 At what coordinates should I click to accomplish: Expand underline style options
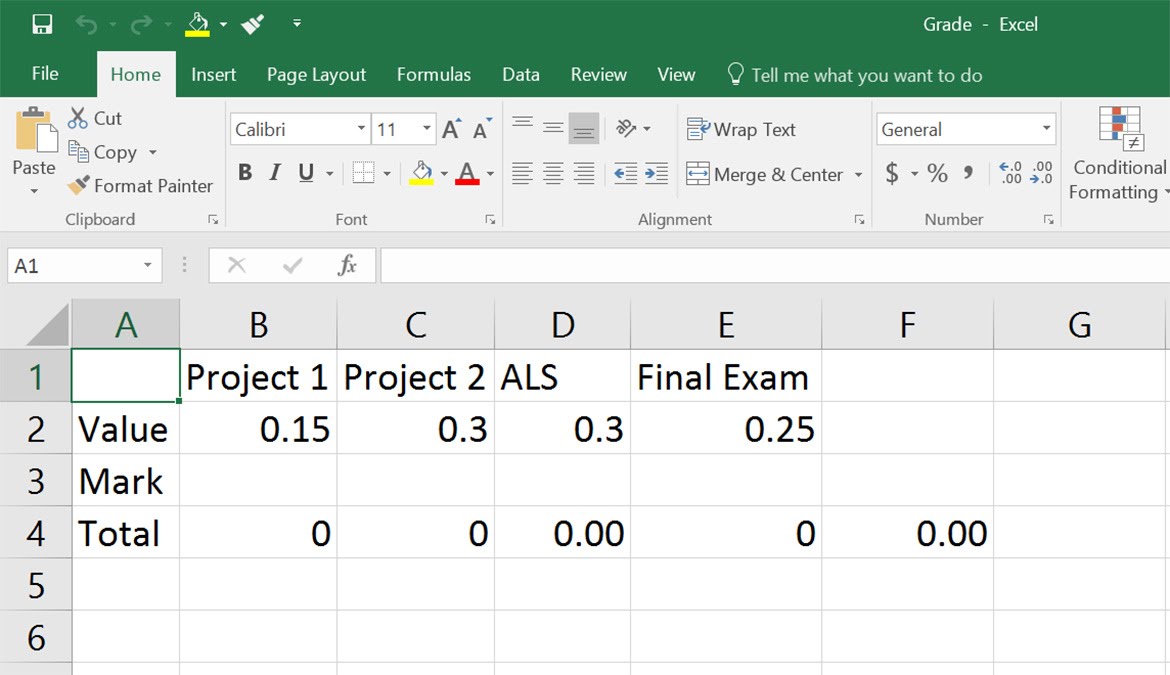329,174
